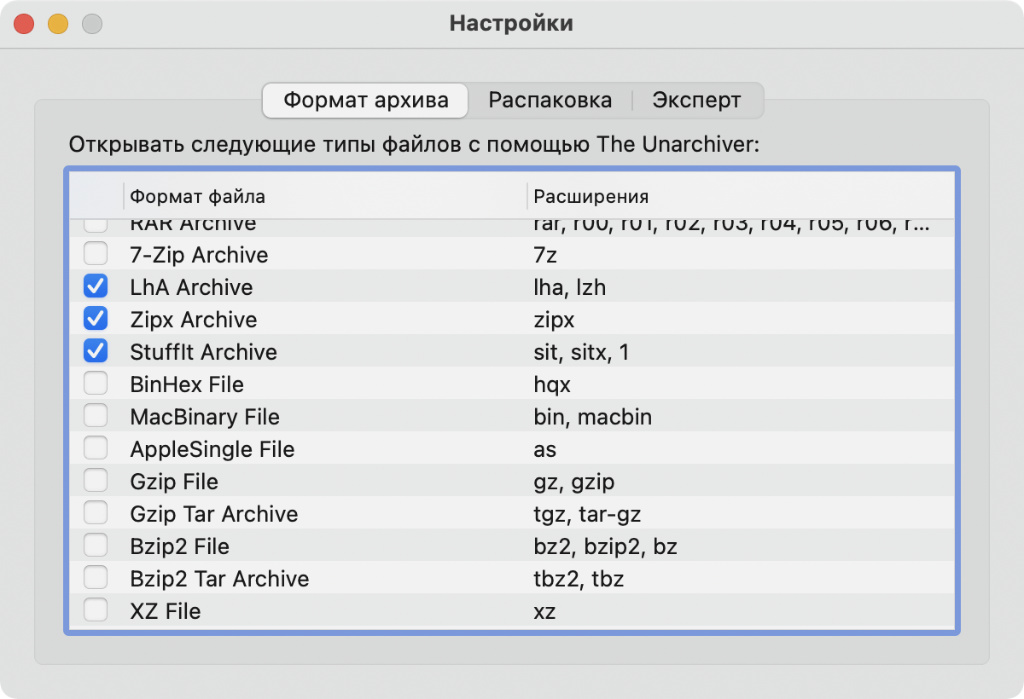This screenshot has height=699, width=1024.
Task: Enable the MacBinary File checkbox
Action: click(x=96, y=417)
